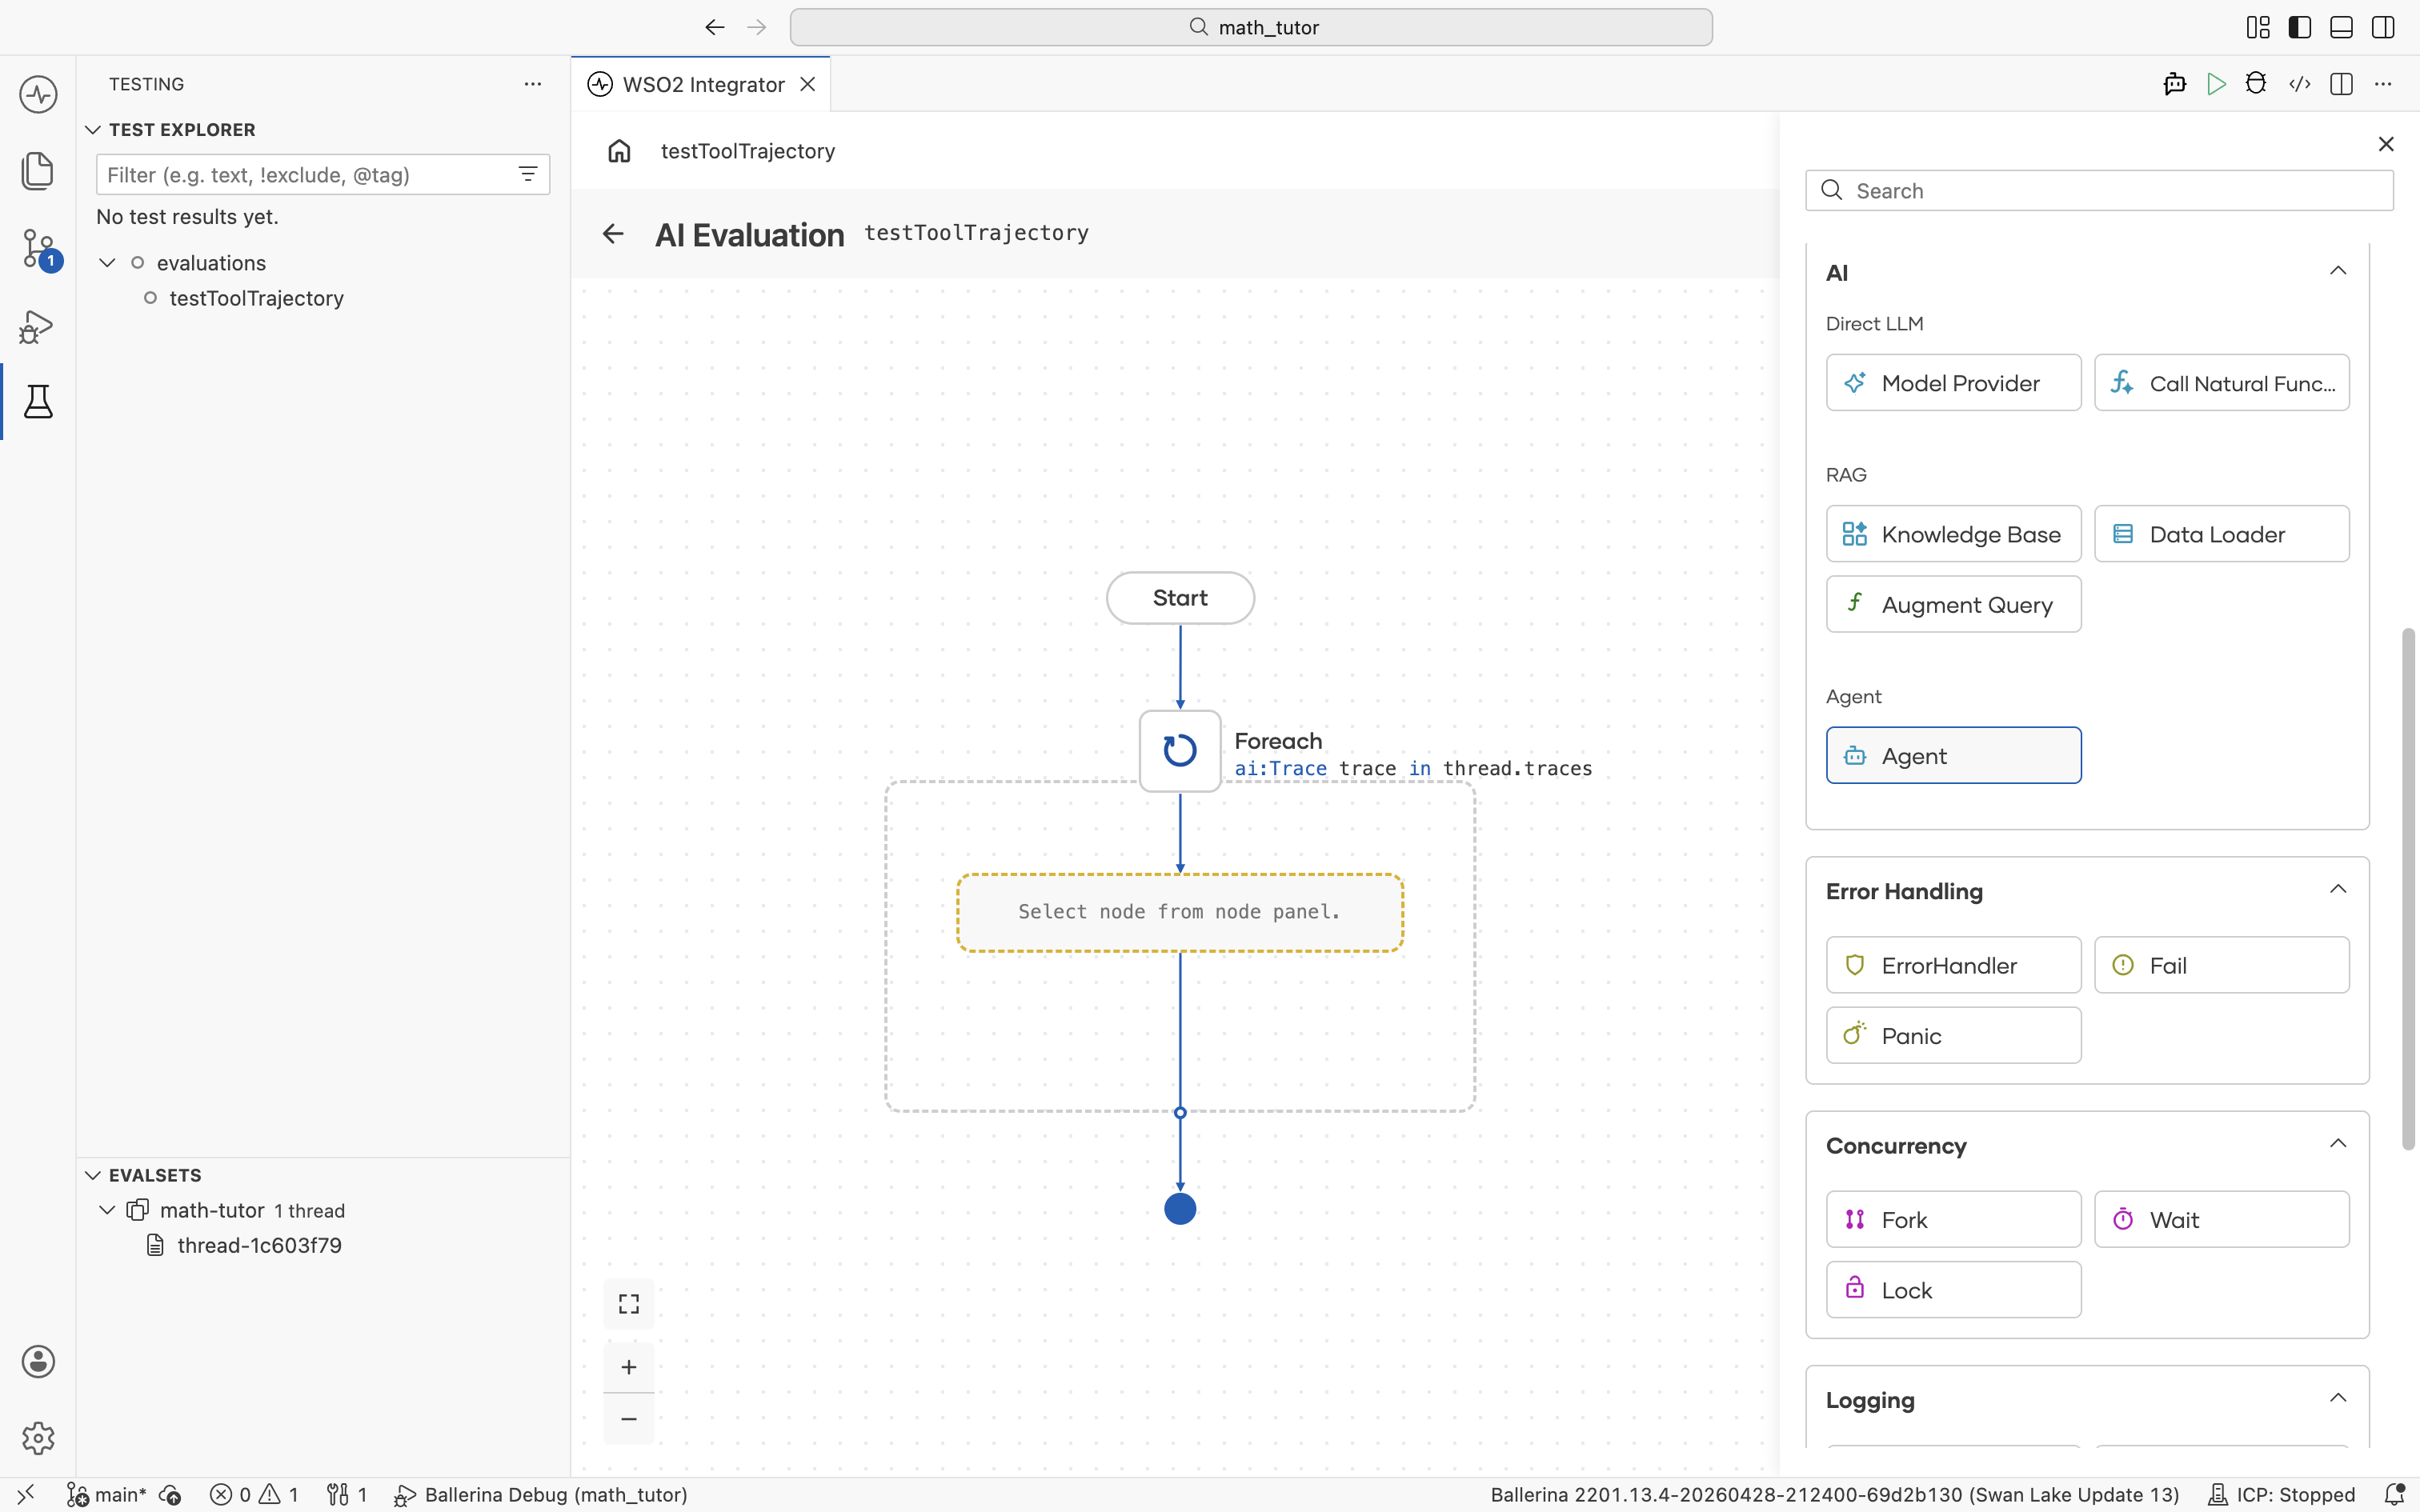Collapse the EVALSETS section
This screenshot has height=1512, width=2420.
point(93,1175)
